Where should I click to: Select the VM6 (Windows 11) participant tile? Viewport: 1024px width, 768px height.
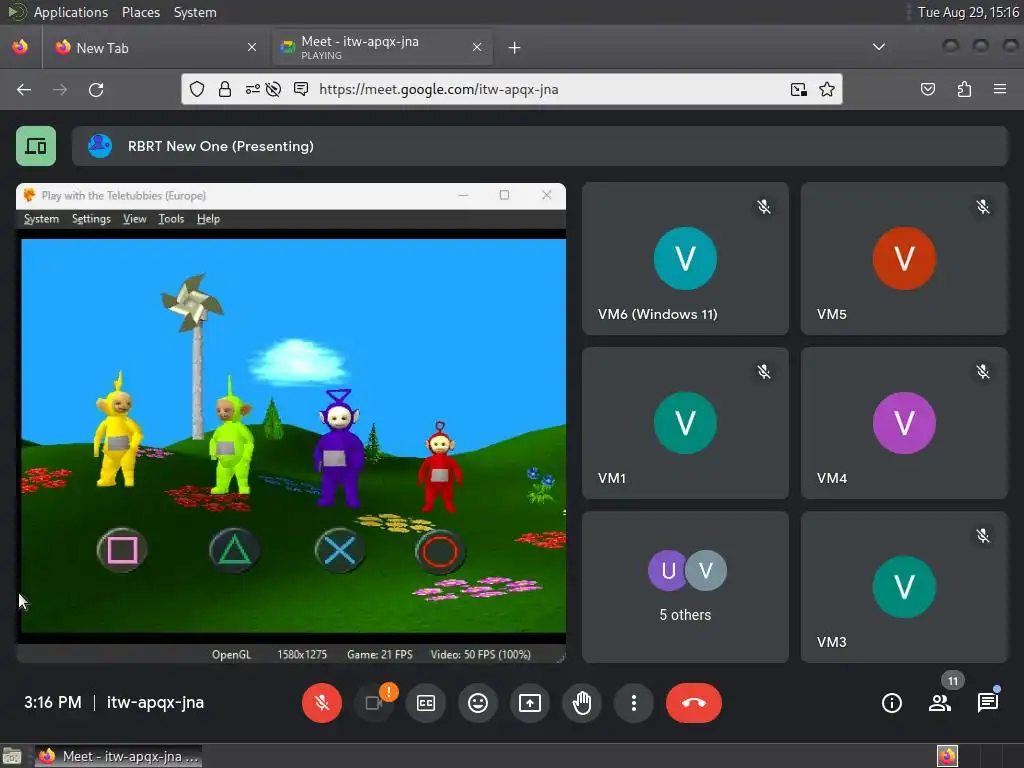pyautogui.click(x=685, y=259)
